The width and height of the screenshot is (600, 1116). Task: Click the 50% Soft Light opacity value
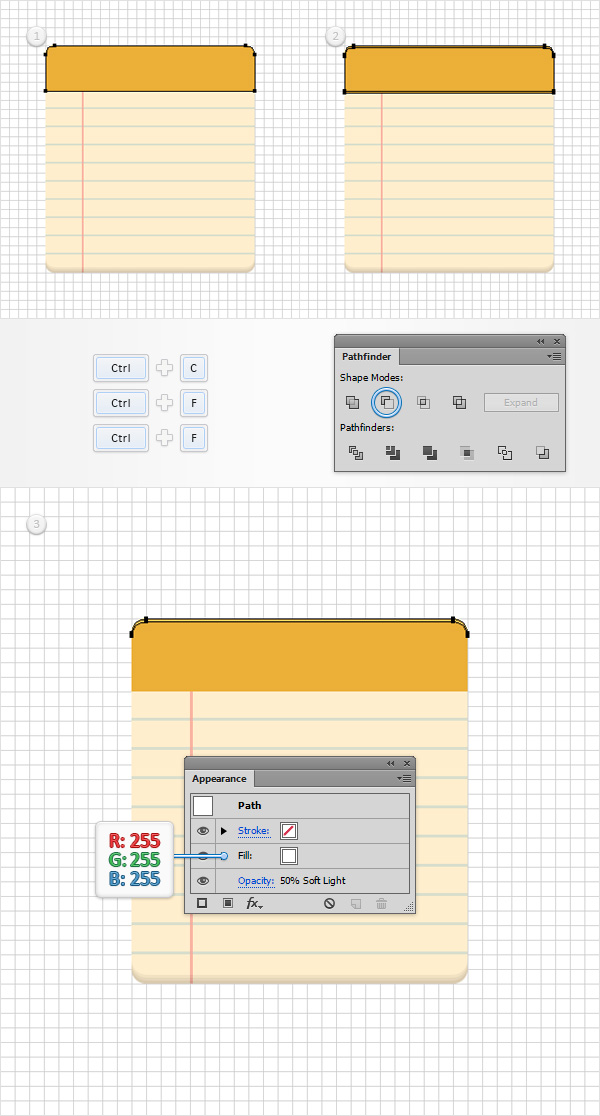(x=313, y=880)
